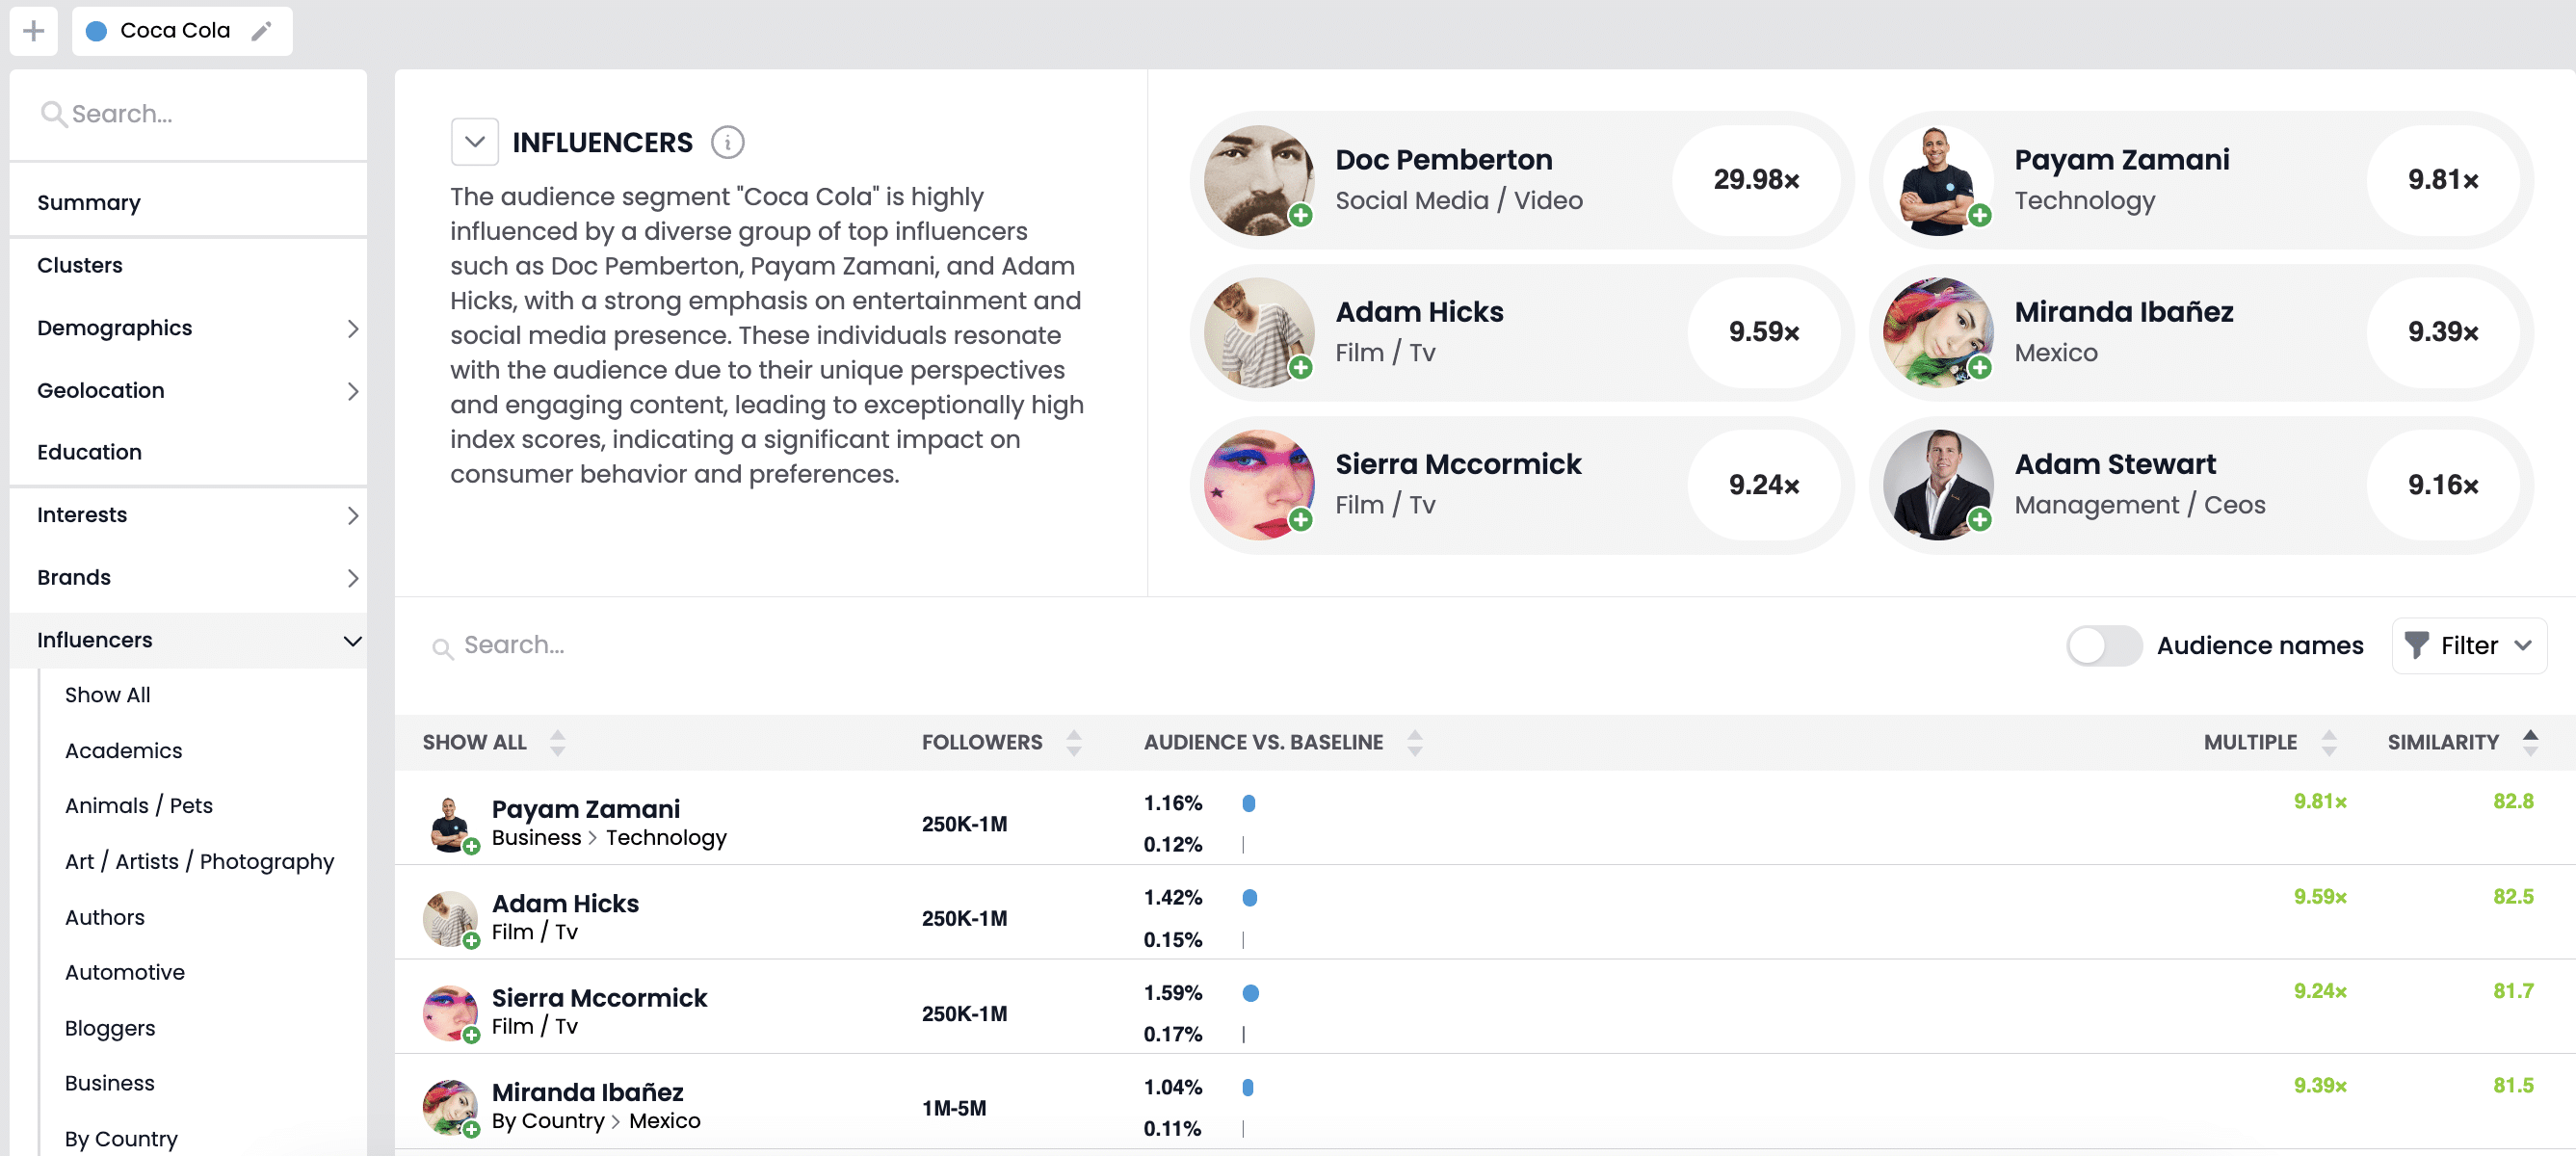Click the 1.59% audience bar for Sierra Mccormick

click(x=1250, y=993)
